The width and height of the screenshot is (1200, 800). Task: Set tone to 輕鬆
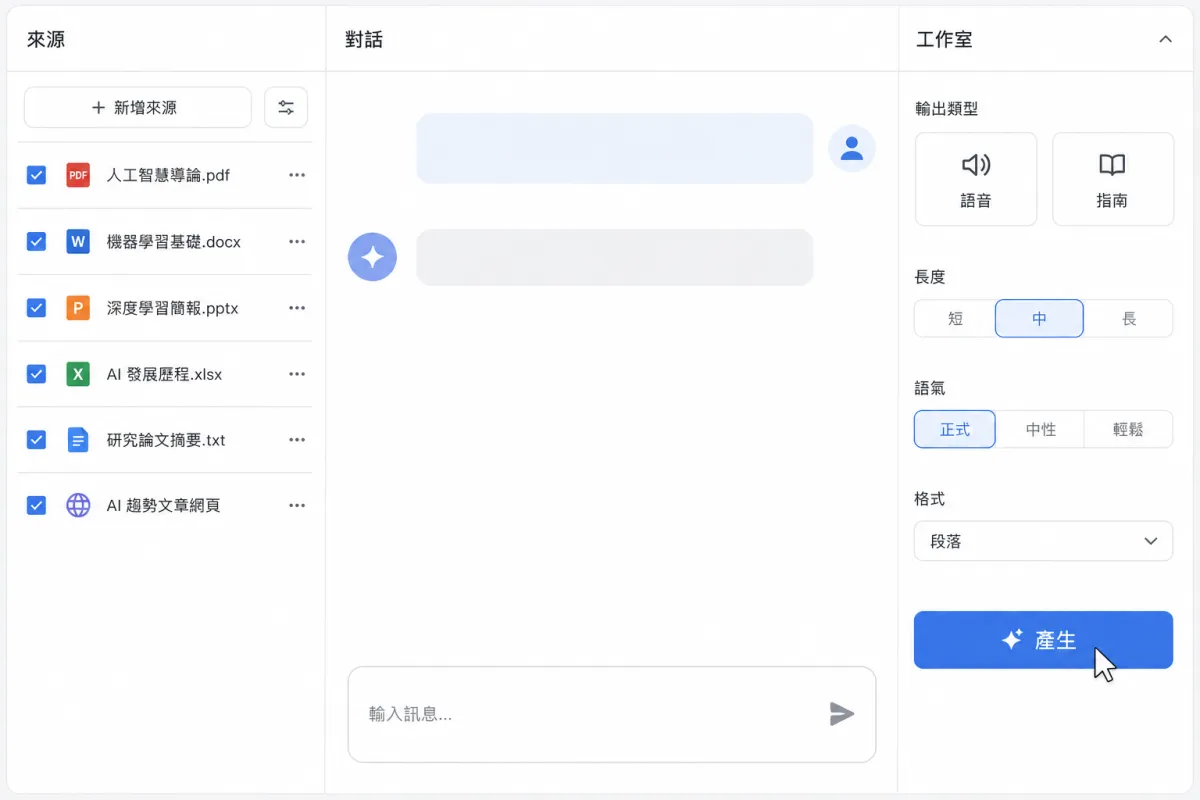click(x=1128, y=429)
